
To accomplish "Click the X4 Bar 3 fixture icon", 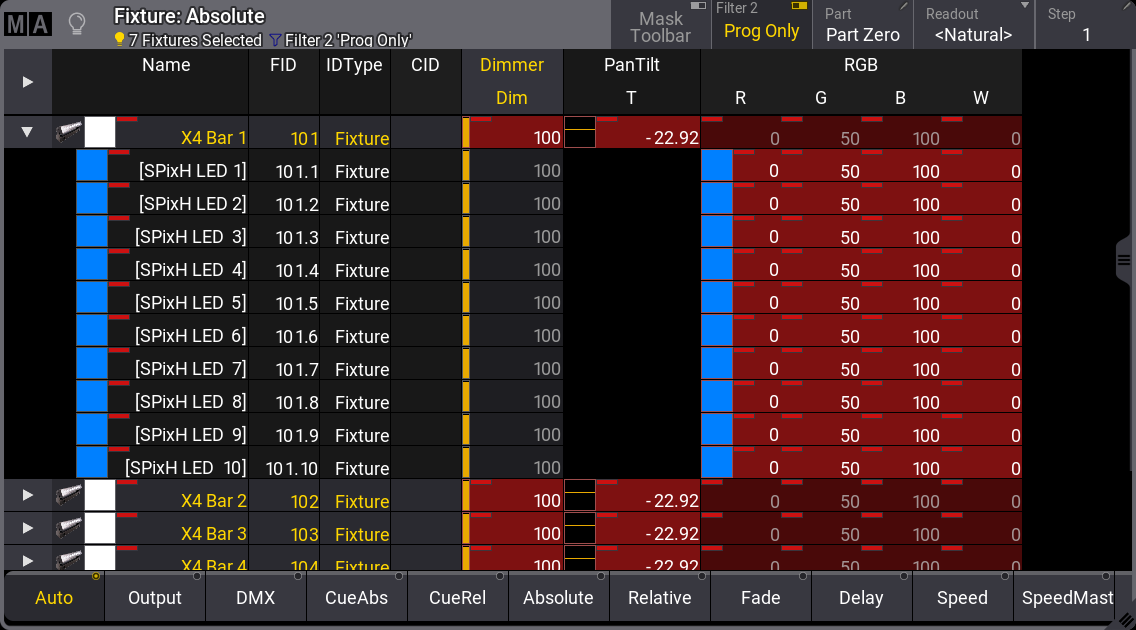I will point(69,528).
